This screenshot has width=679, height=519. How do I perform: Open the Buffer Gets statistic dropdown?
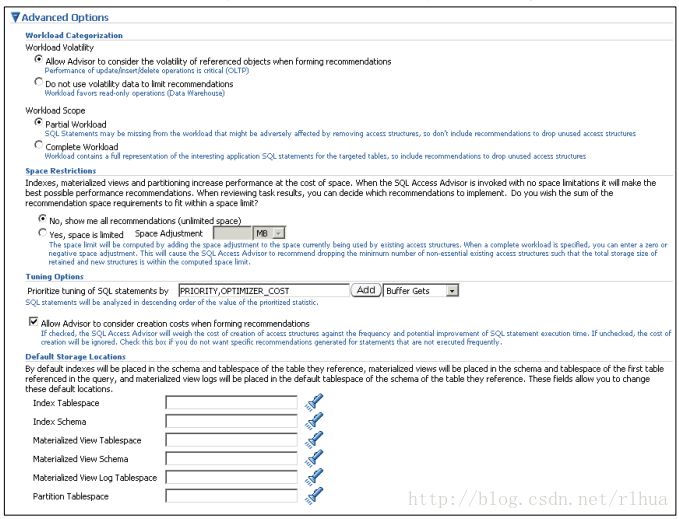[420, 291]
